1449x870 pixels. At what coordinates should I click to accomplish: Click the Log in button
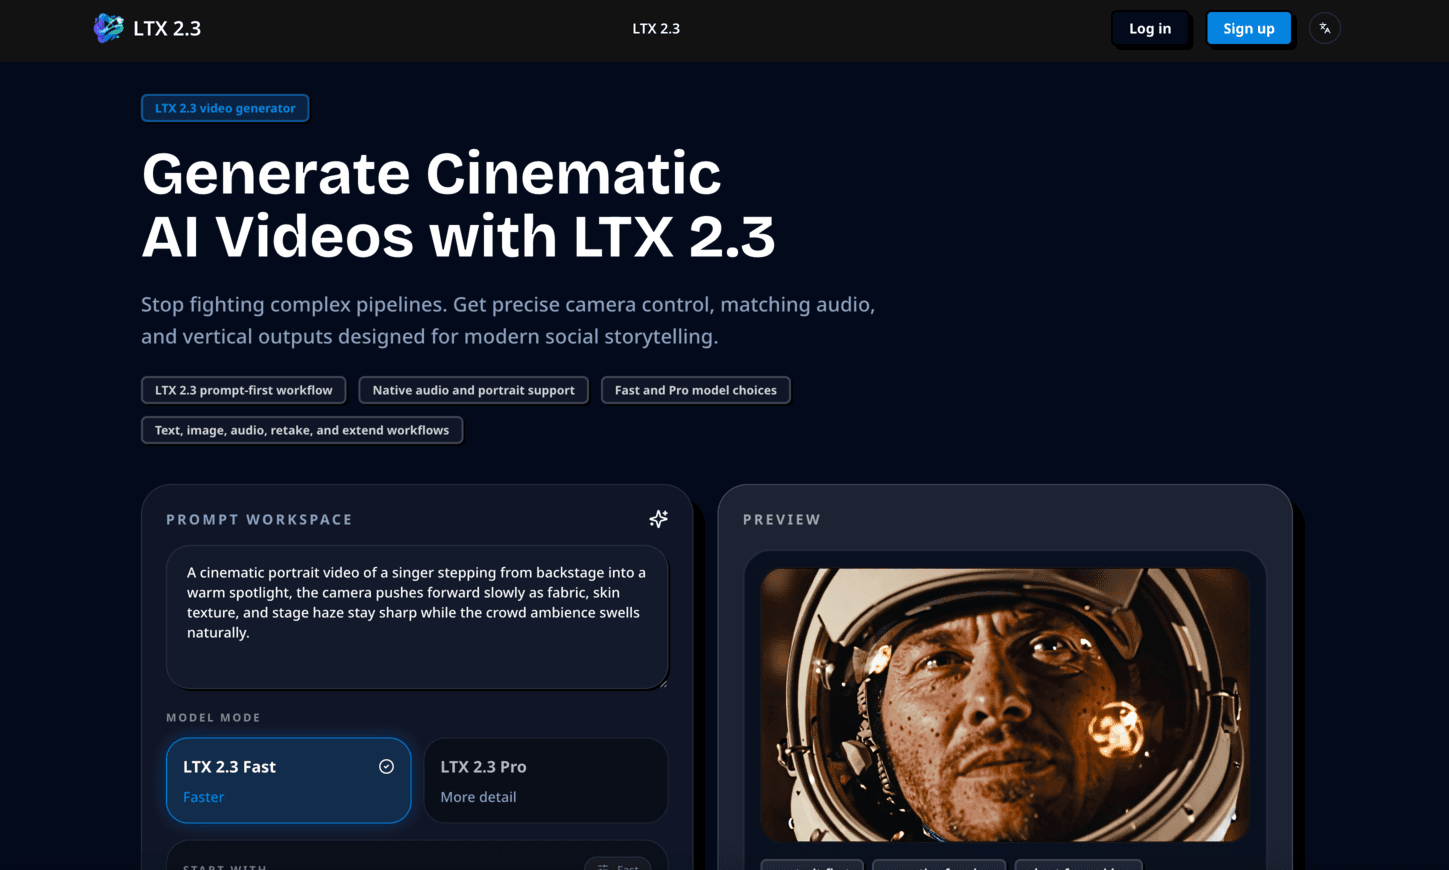(1150, 28)
